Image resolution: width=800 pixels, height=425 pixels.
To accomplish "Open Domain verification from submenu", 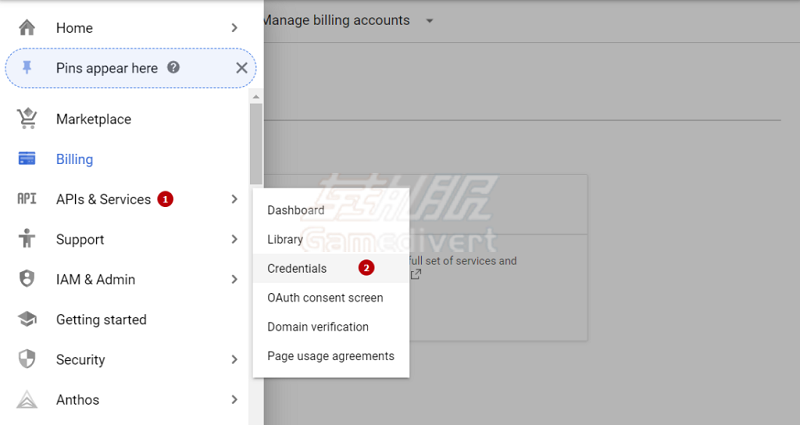I will (x=331, y=327).
